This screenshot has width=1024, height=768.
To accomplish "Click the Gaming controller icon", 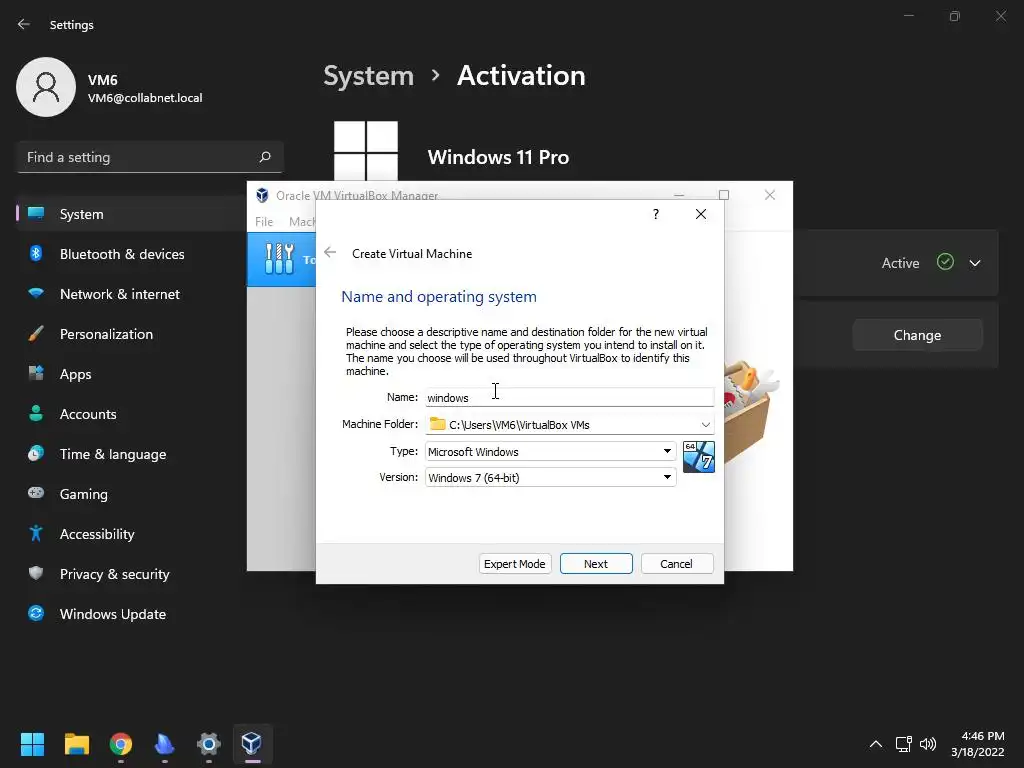I will coord(36,493).
